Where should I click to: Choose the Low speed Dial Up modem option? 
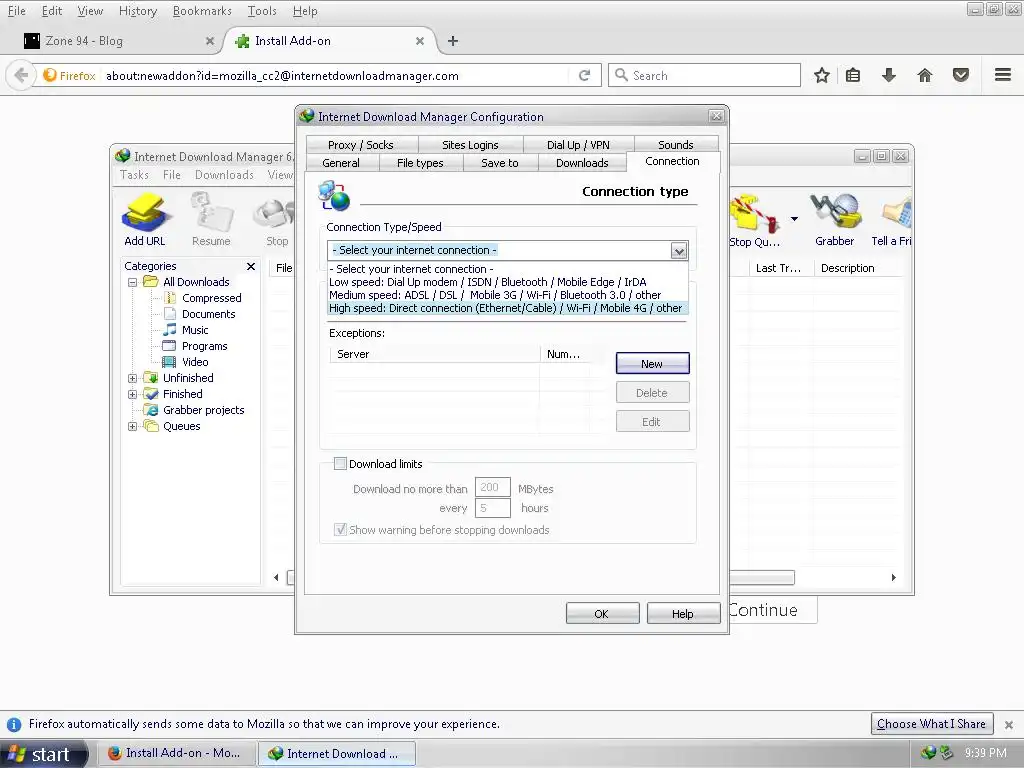(507, 282)
